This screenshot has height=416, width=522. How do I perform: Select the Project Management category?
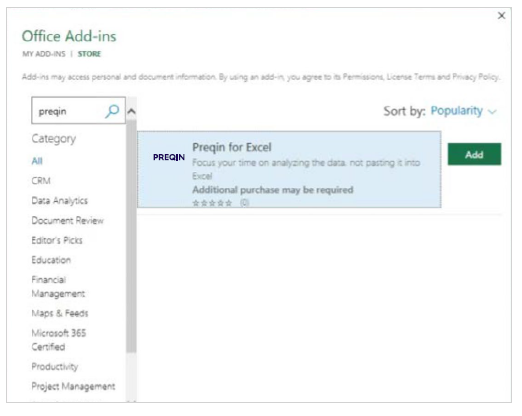[x=73, y=386]
